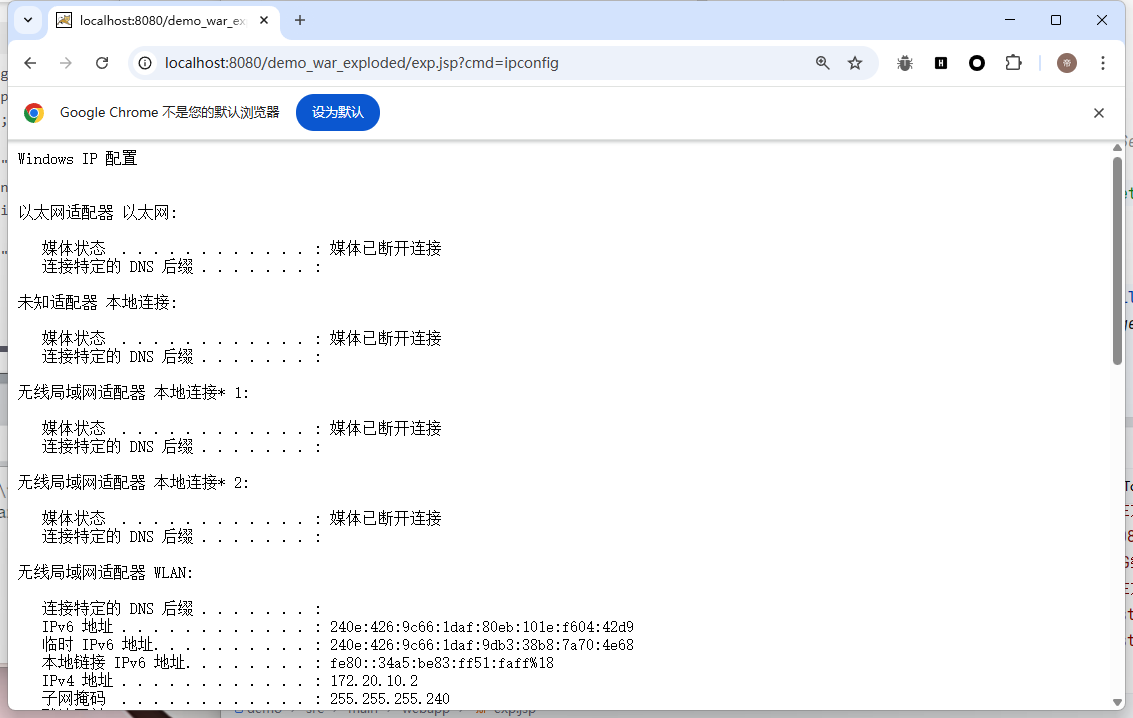Bookmark this page with the star icon
1133x718 pixels.
[855, 63]
